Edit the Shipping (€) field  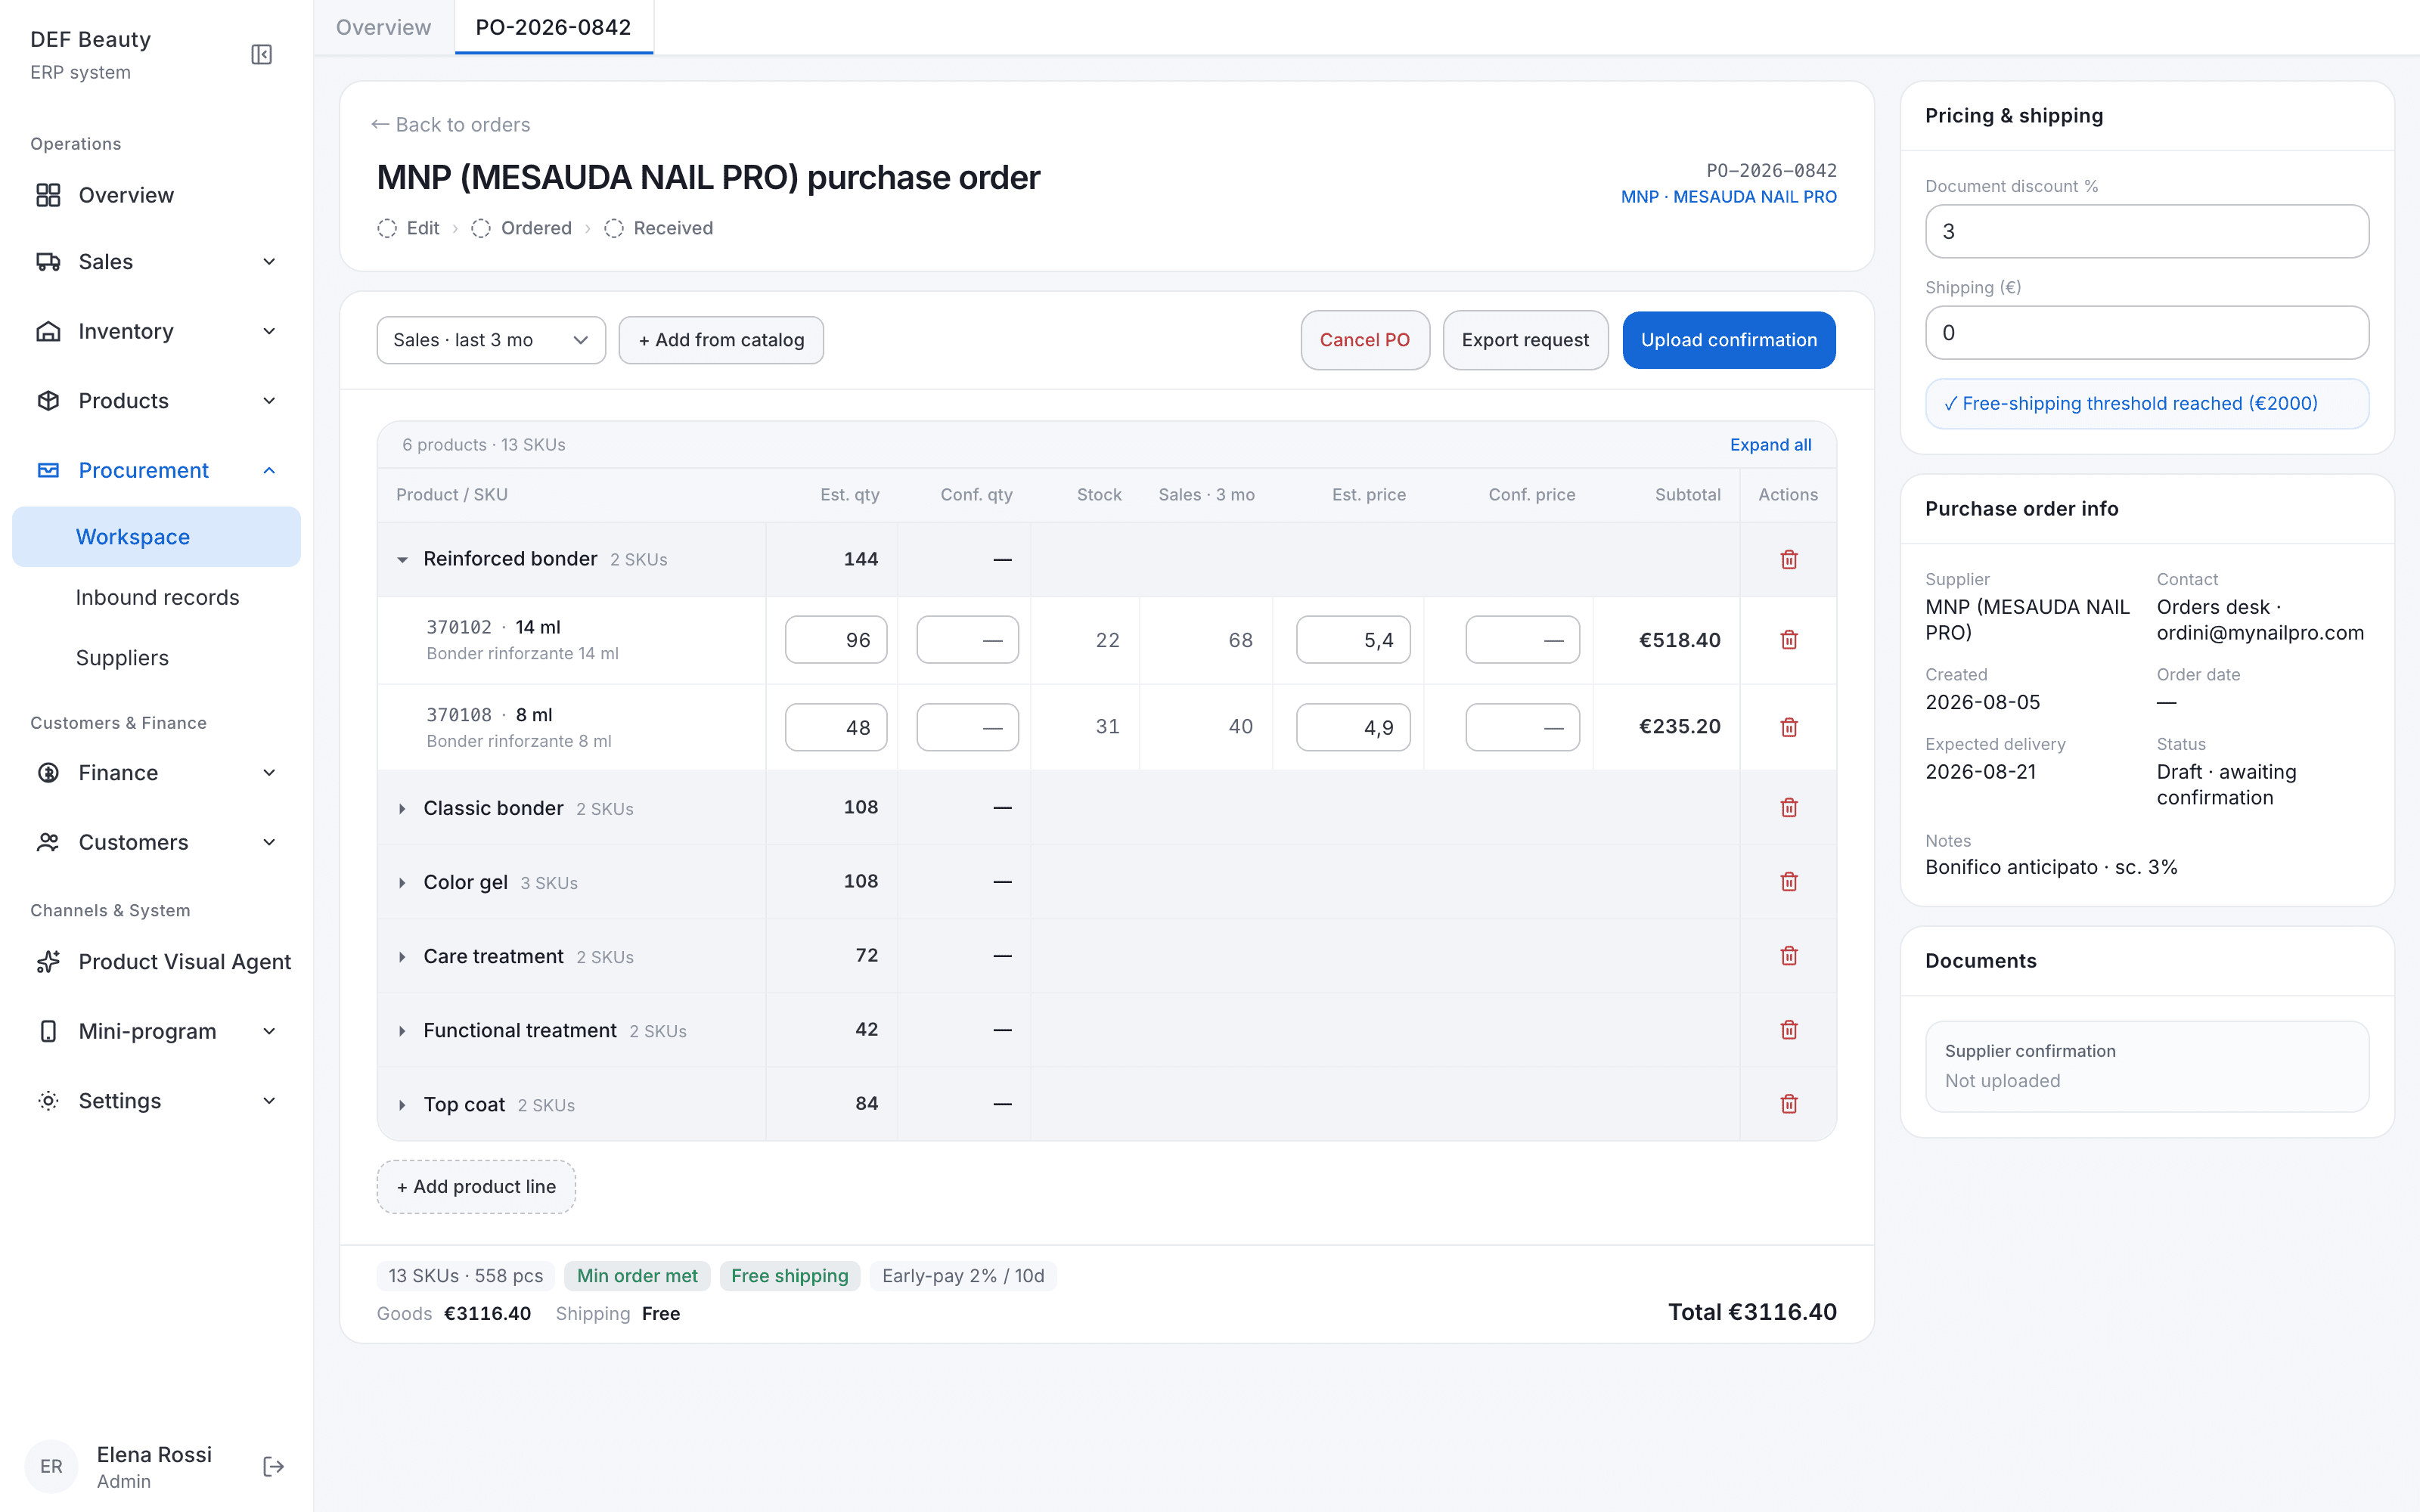coord(2146,333)
